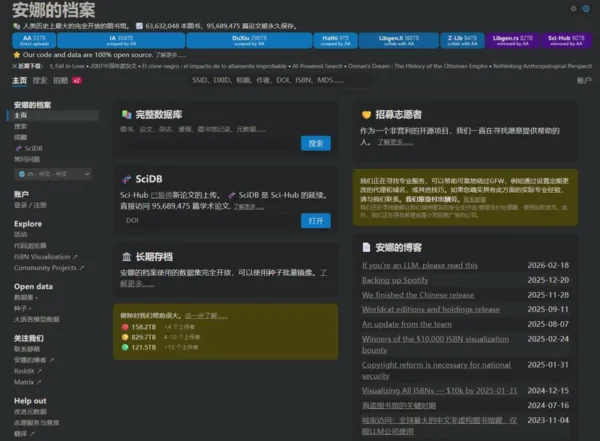The height and width of the screenshot is (441, 600).
Task: Switch to the 搜索 top navigation tab
Action: coord(40,80)
